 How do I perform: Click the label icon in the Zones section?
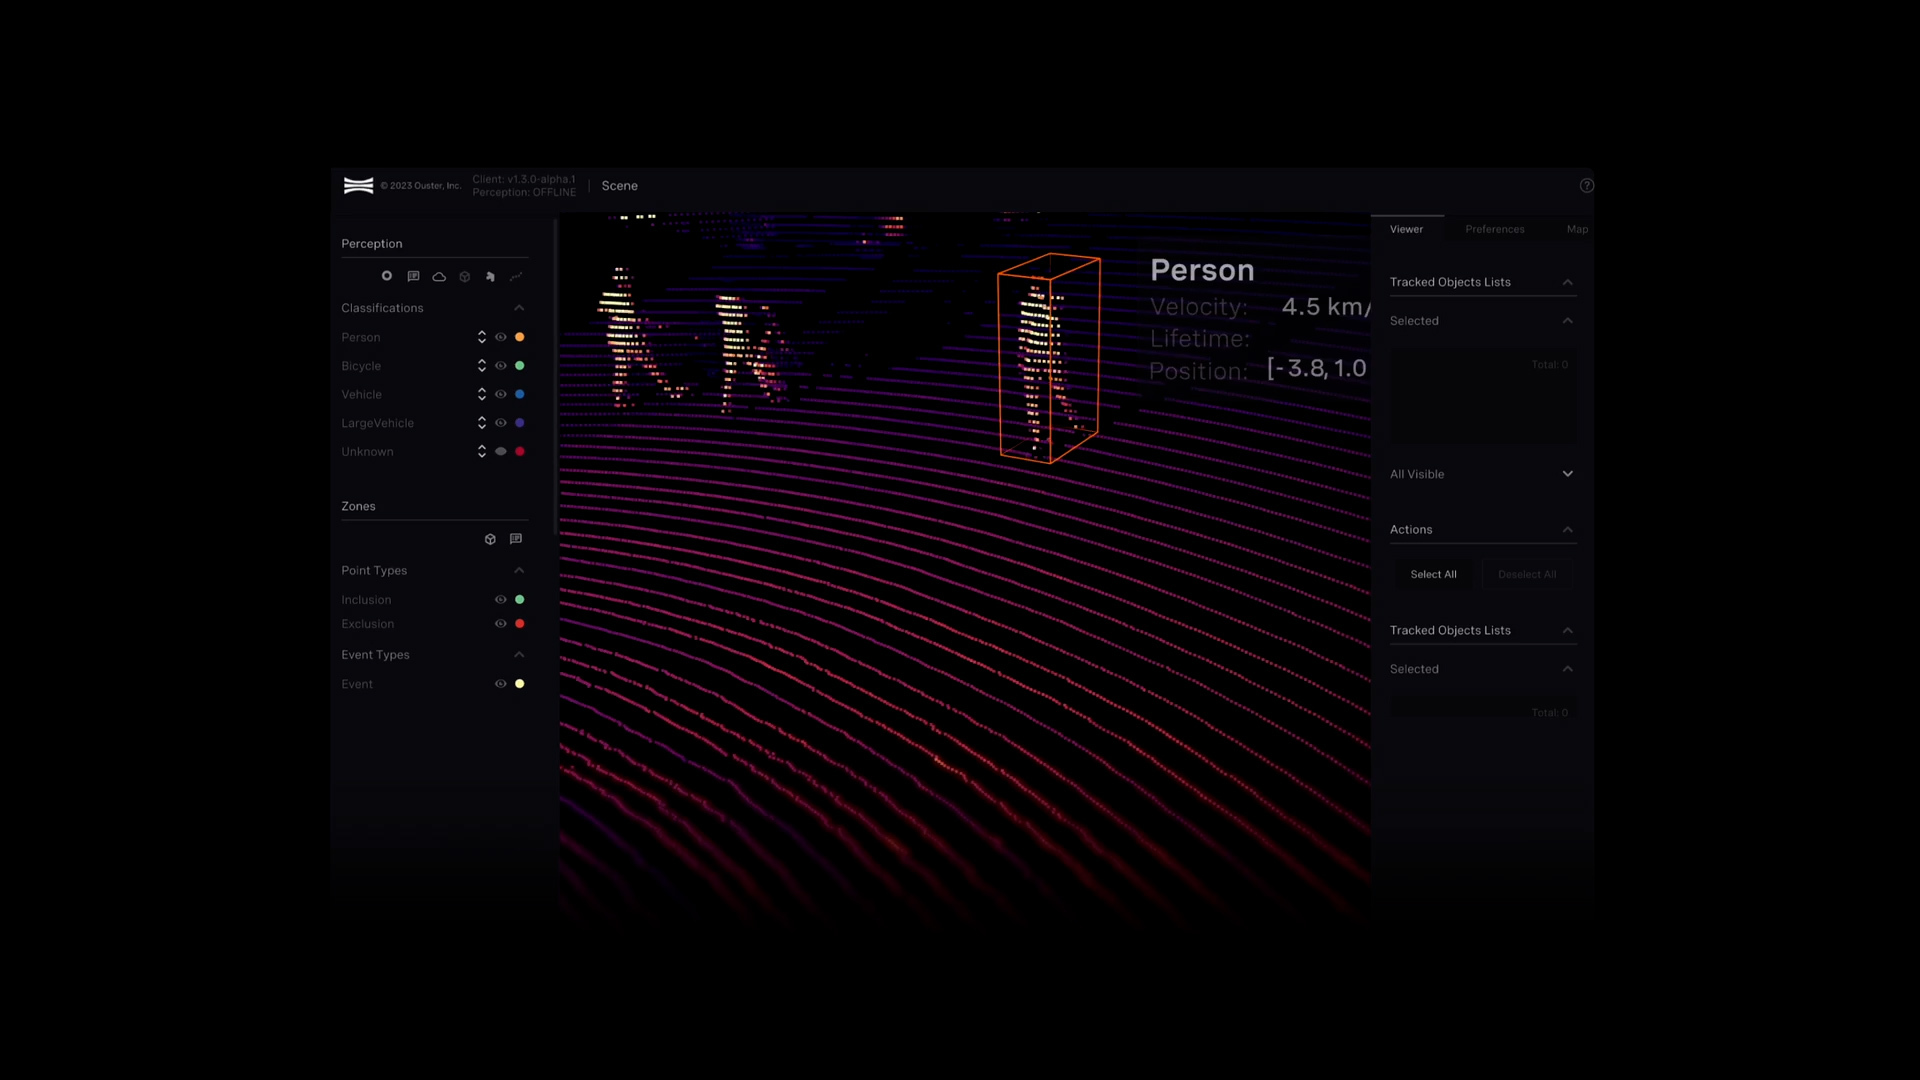(x=516, y=539)
